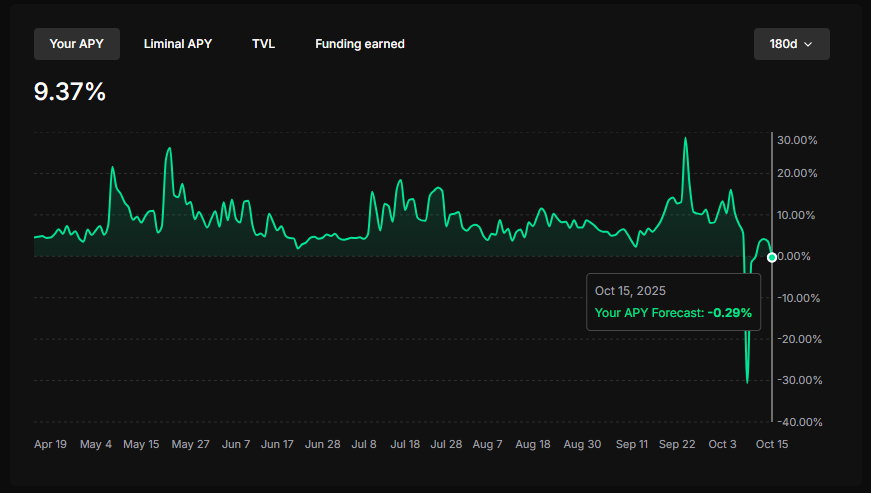This screenshot has height=493, width=871.
Task: Click the 0.00% y-axis label
Action: (794, 256)
